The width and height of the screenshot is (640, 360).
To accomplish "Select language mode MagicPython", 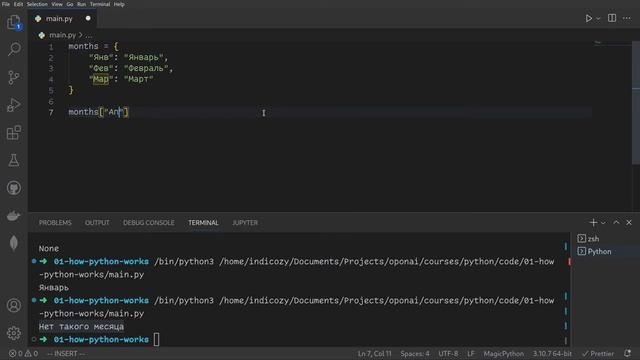I will pyautogui.click(x=504, y=353).
